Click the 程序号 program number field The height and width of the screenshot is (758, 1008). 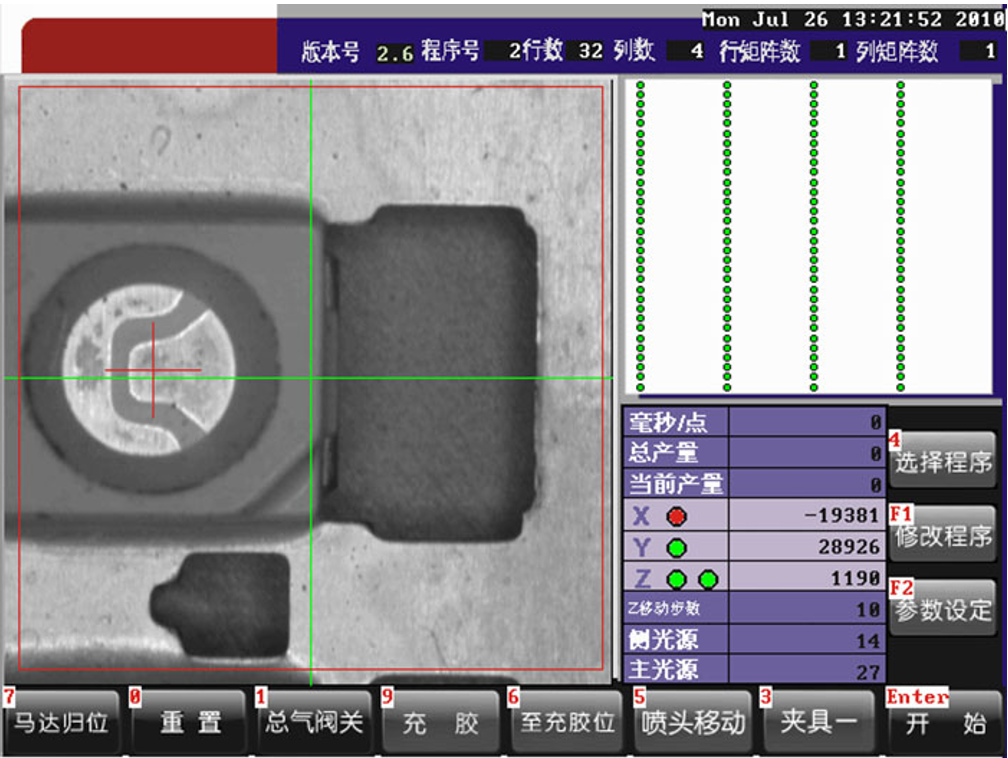(x=502, y=51)
